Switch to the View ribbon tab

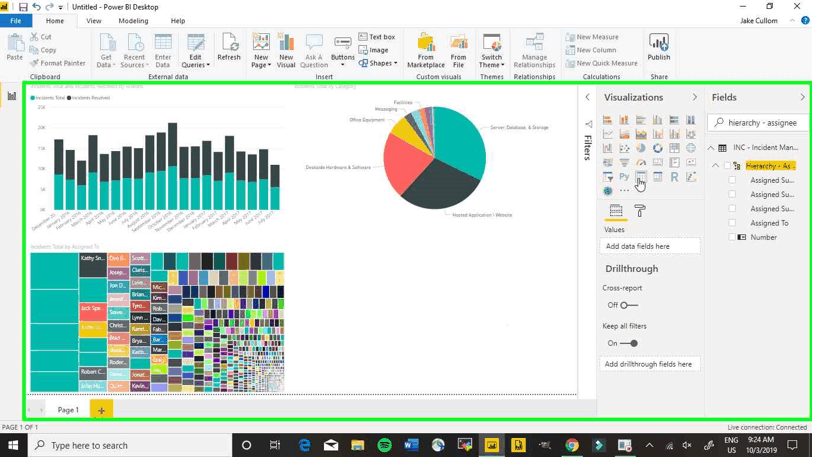click(93, 21)
